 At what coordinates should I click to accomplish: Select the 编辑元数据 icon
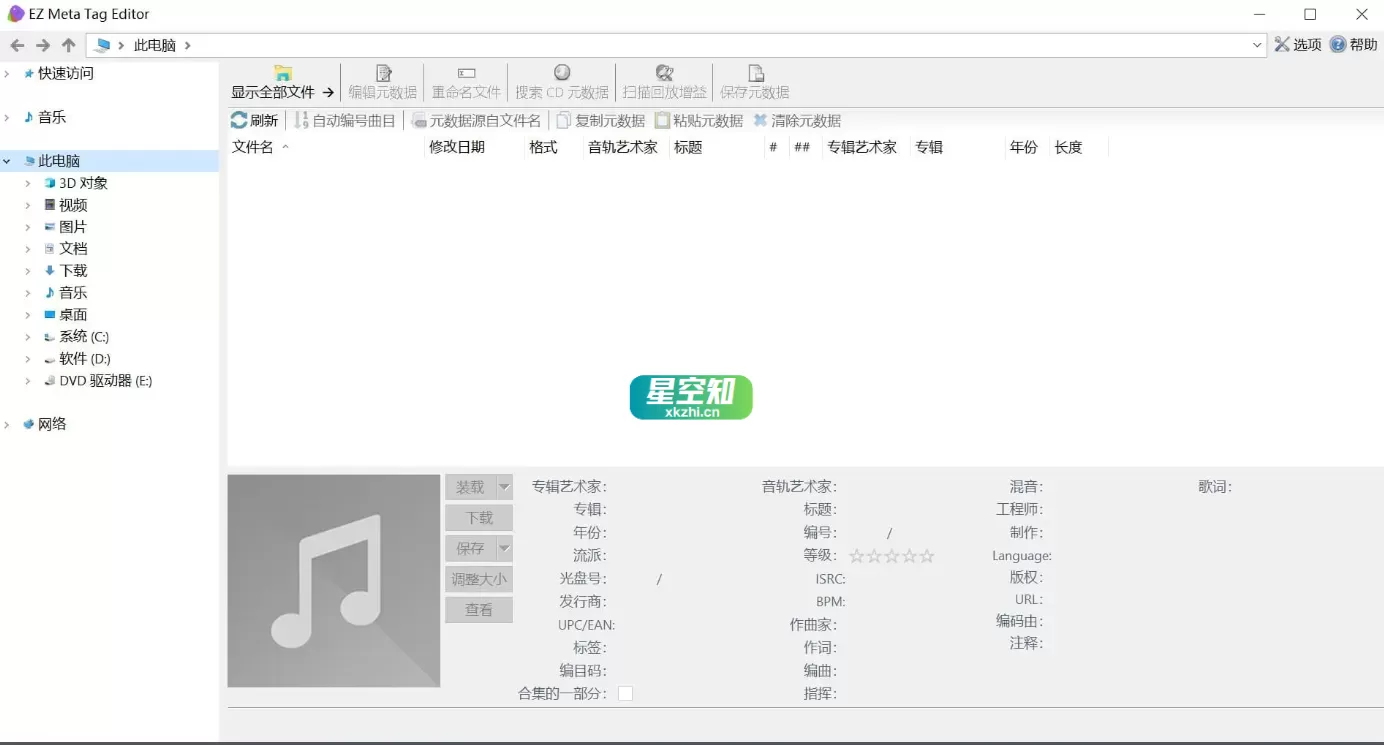381,82
